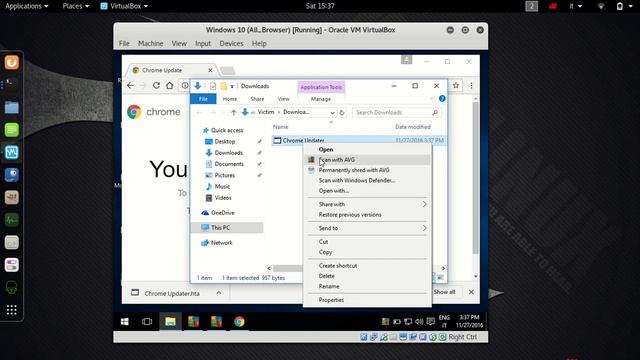Screen dimensions: 640x360
Task: Click the Search Downloads field
Action: [396, 112]
